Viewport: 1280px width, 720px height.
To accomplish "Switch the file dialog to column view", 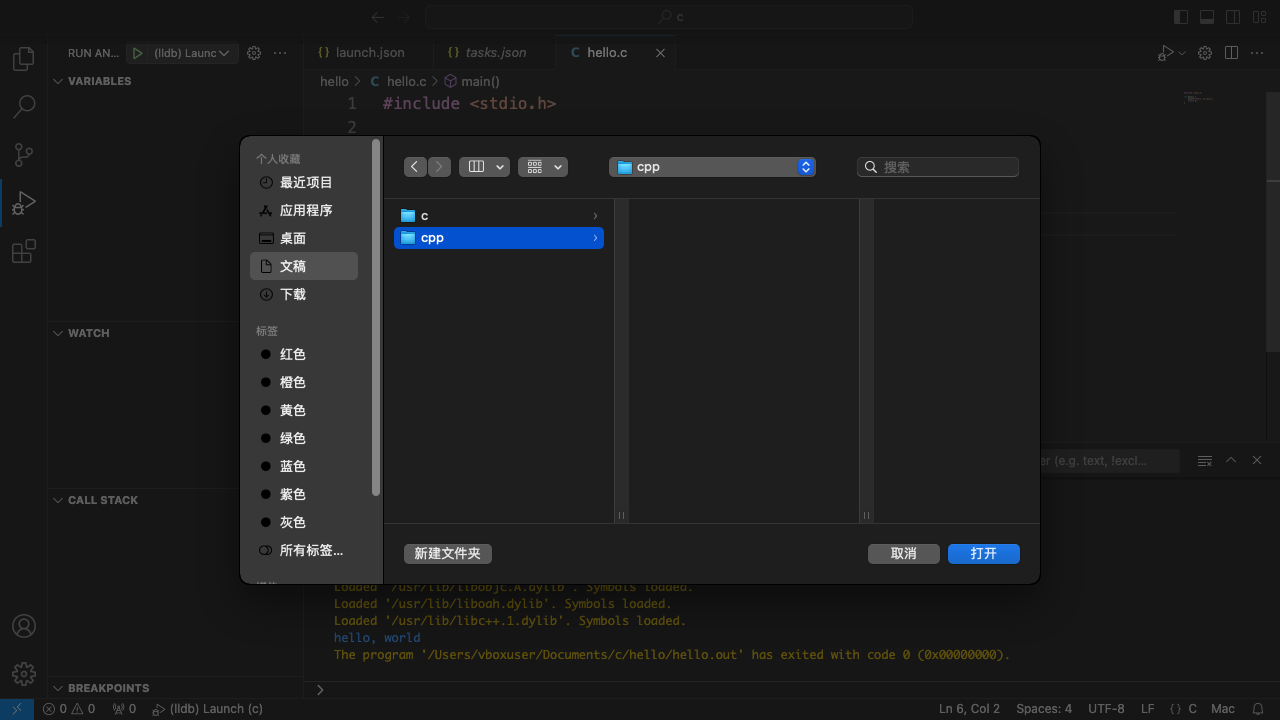I will pos(476,167).
